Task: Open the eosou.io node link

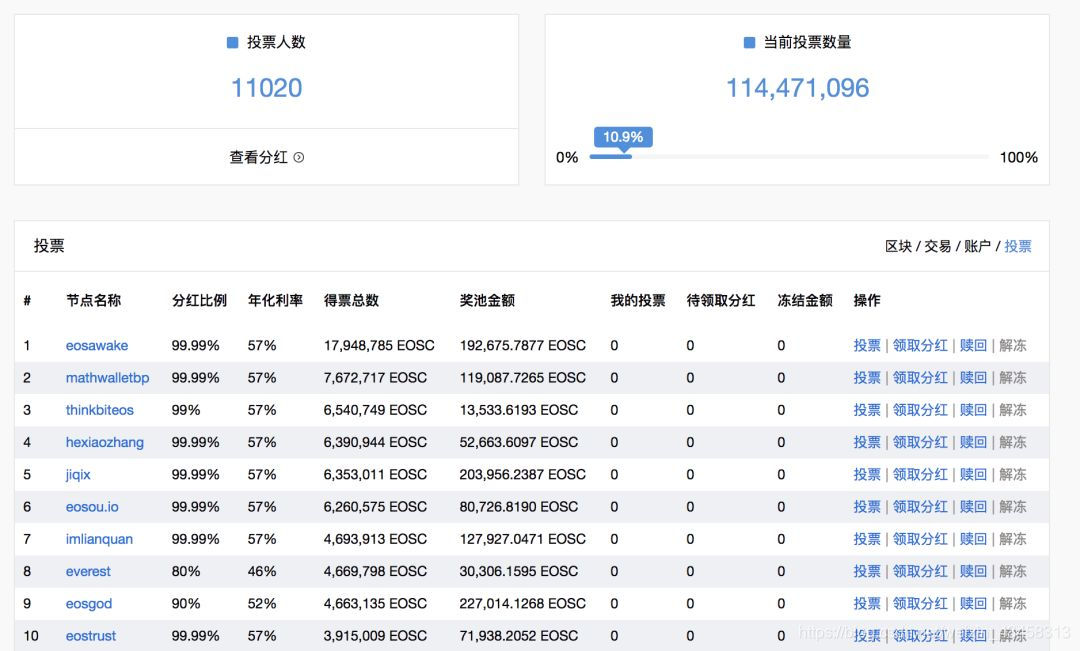Action: (92, 507)
